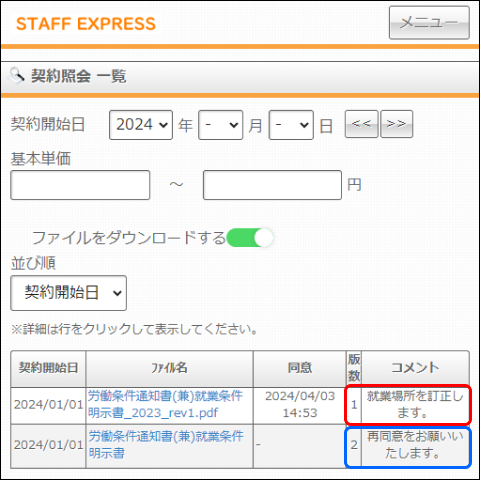Select the comment 就業場所を訂正します。 cell
480x480 pixels.
pyautogui.click(x=415, y=405)
